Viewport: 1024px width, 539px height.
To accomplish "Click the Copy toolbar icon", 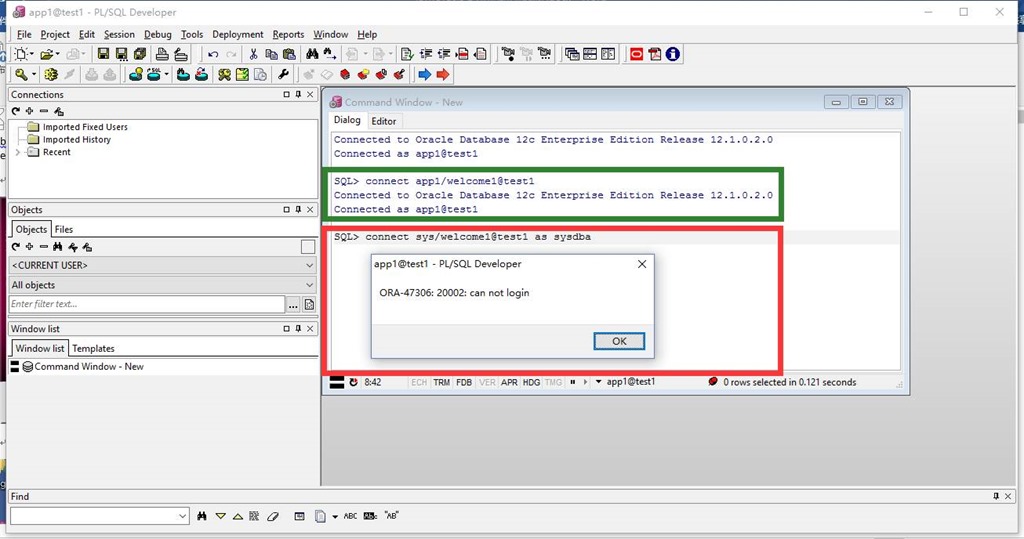I will click(x=271, y=54).
